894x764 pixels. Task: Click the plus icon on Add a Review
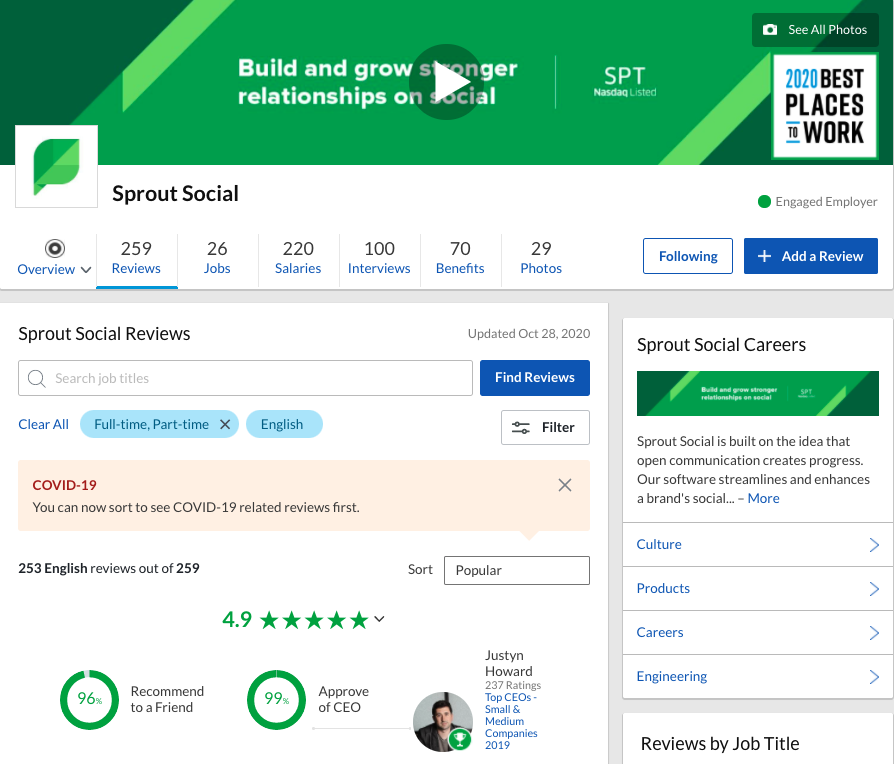(764, 256)
